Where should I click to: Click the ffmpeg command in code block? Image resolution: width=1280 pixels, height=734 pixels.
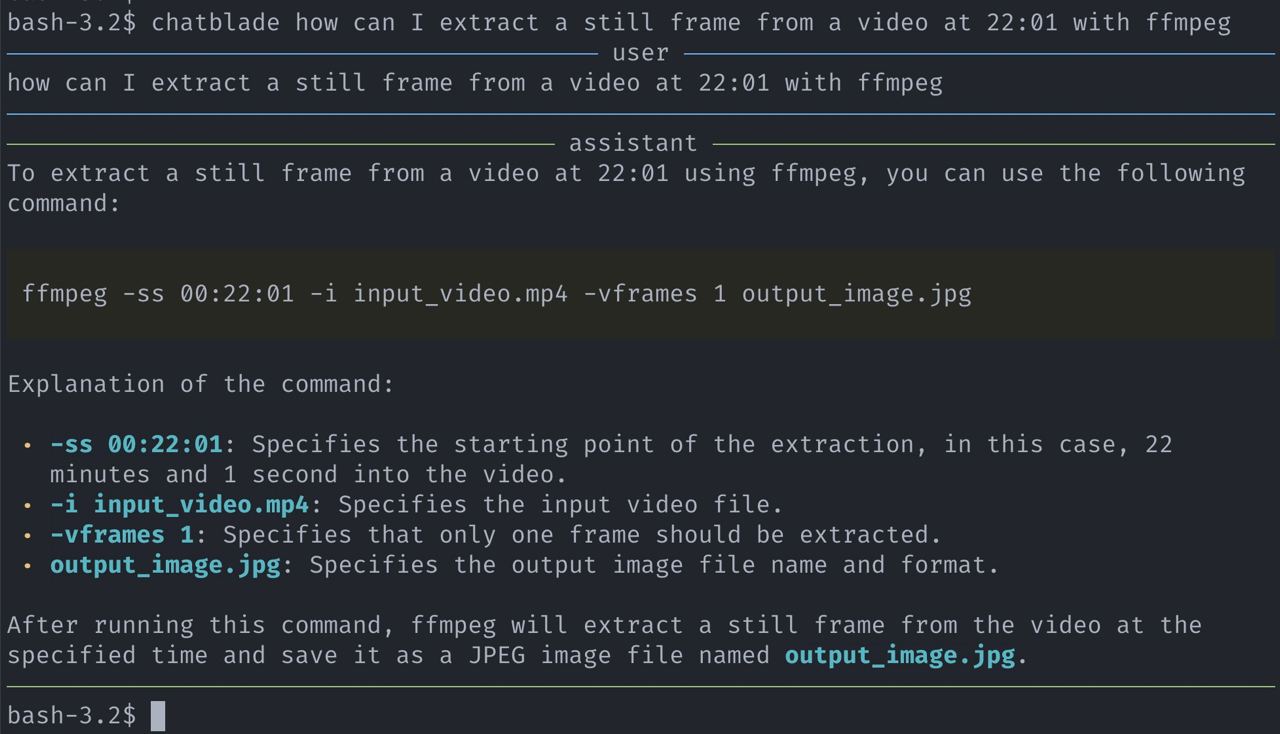coord(497,294)
